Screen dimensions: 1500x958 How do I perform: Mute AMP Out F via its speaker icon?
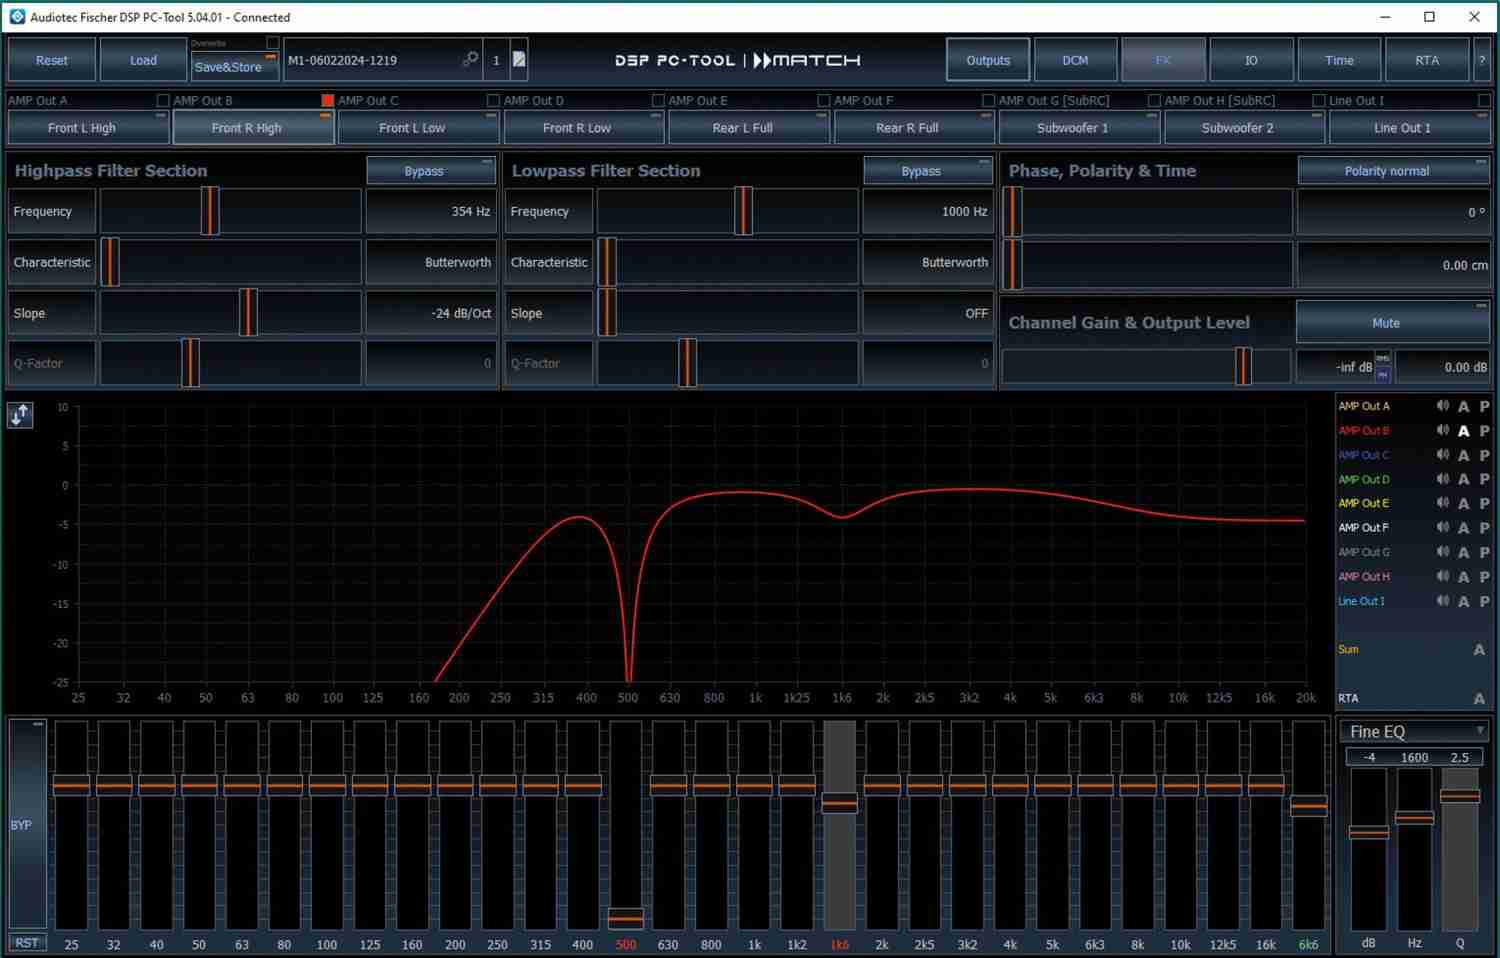click(x=1443, y=527)
